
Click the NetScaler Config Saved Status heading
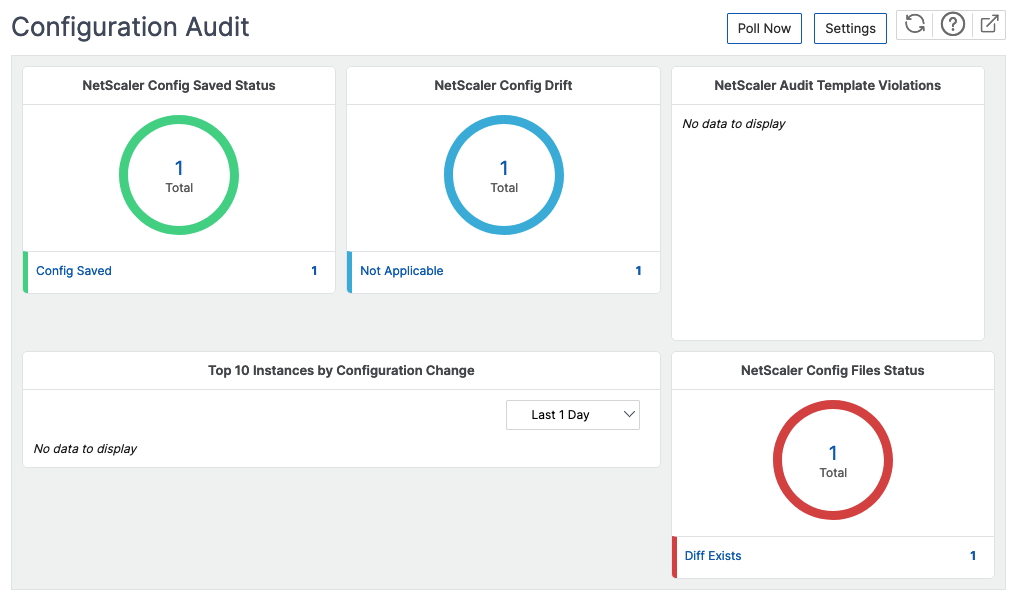[x=179, y=85]
